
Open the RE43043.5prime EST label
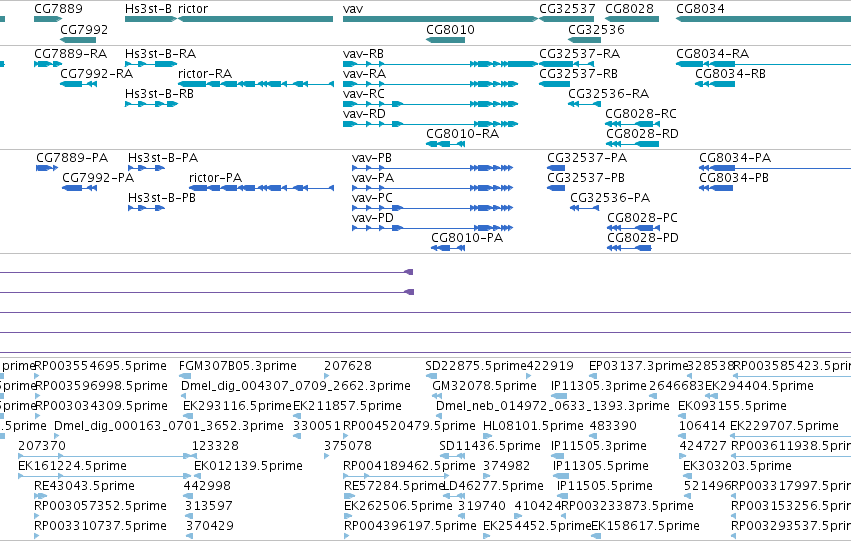tap(84, 486)
